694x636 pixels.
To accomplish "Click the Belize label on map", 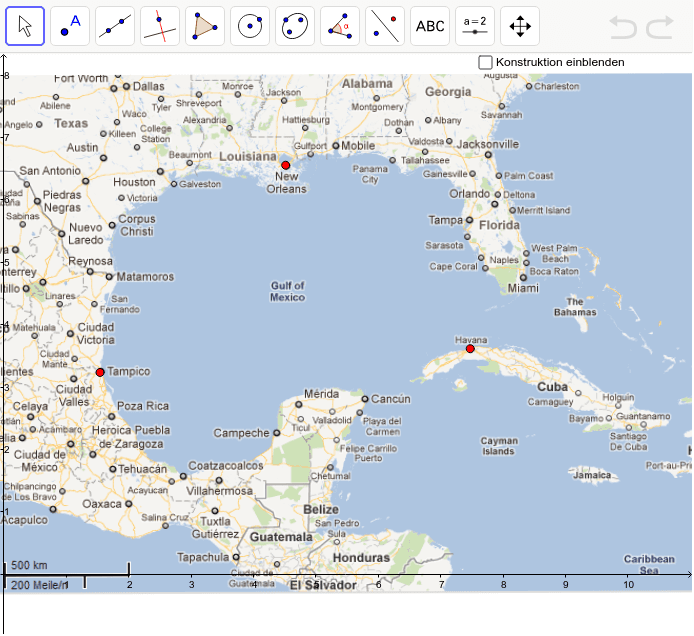I will tap(321, 509).
